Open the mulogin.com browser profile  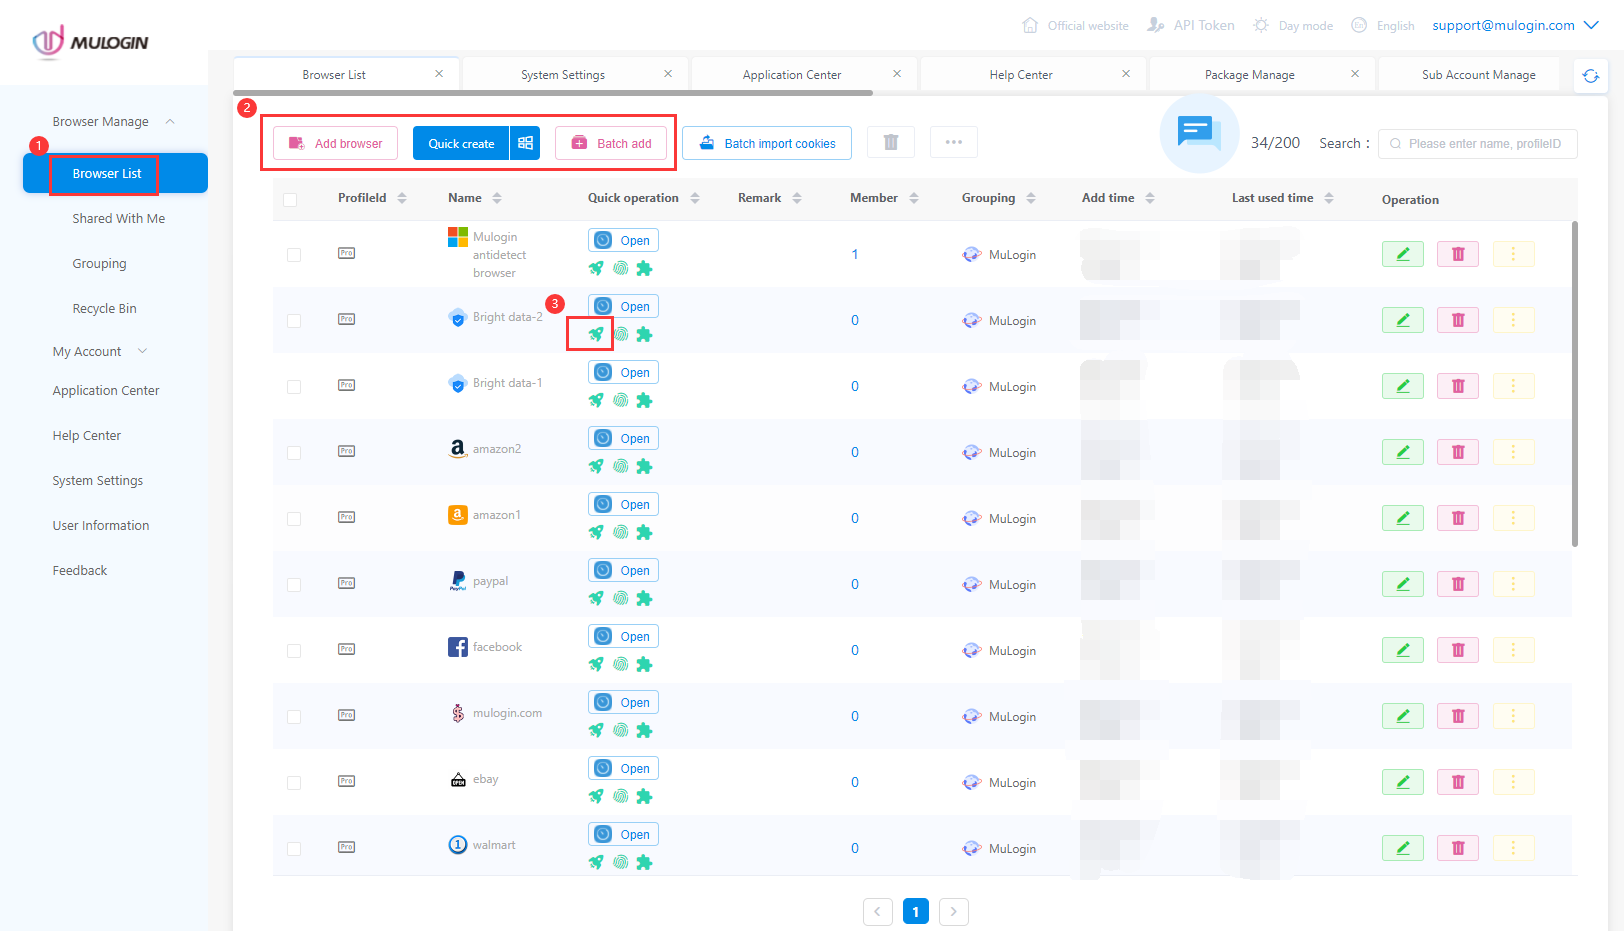click(623, 701)
